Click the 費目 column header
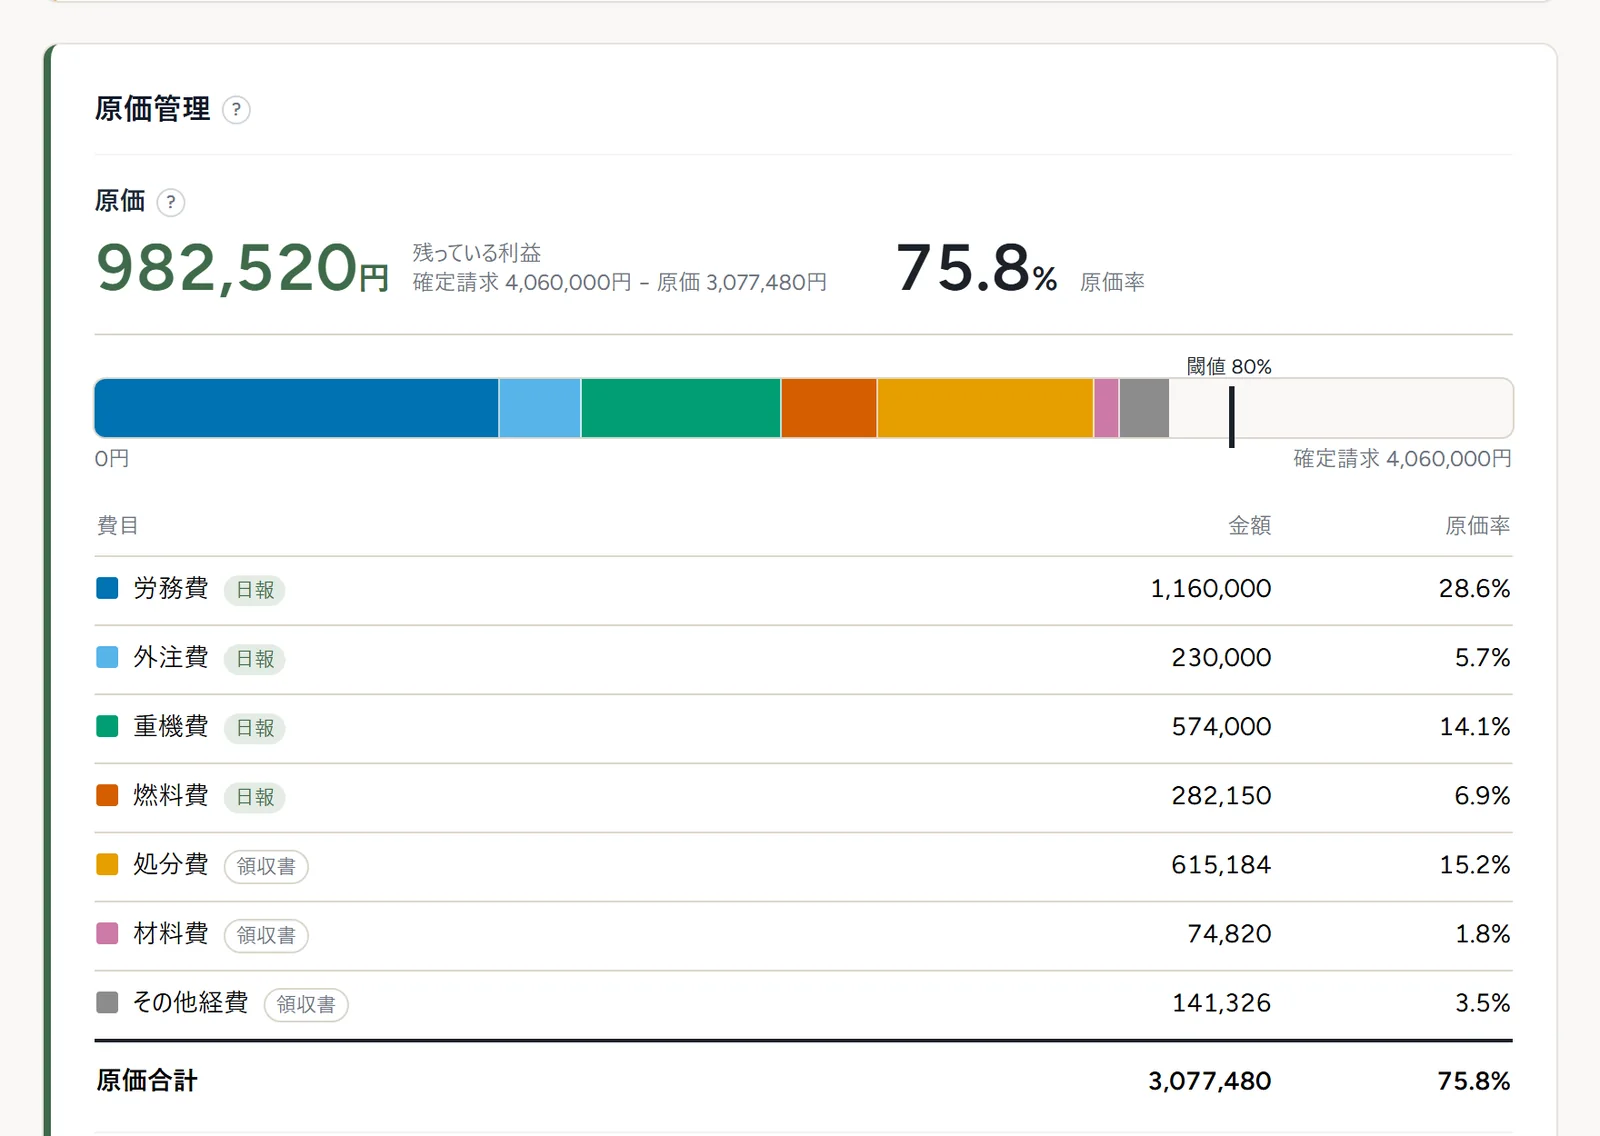Image resolution: width=1600 pixels, height=1136 pixels. point(117,525)
